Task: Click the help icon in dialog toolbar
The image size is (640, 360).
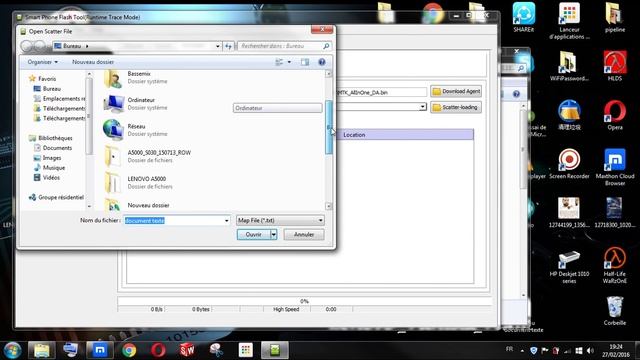Action: pos(322,62)
